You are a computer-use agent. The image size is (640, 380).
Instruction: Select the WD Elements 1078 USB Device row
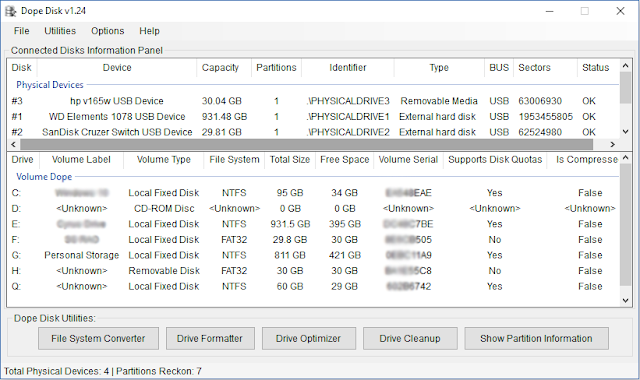tap(313, 117)
